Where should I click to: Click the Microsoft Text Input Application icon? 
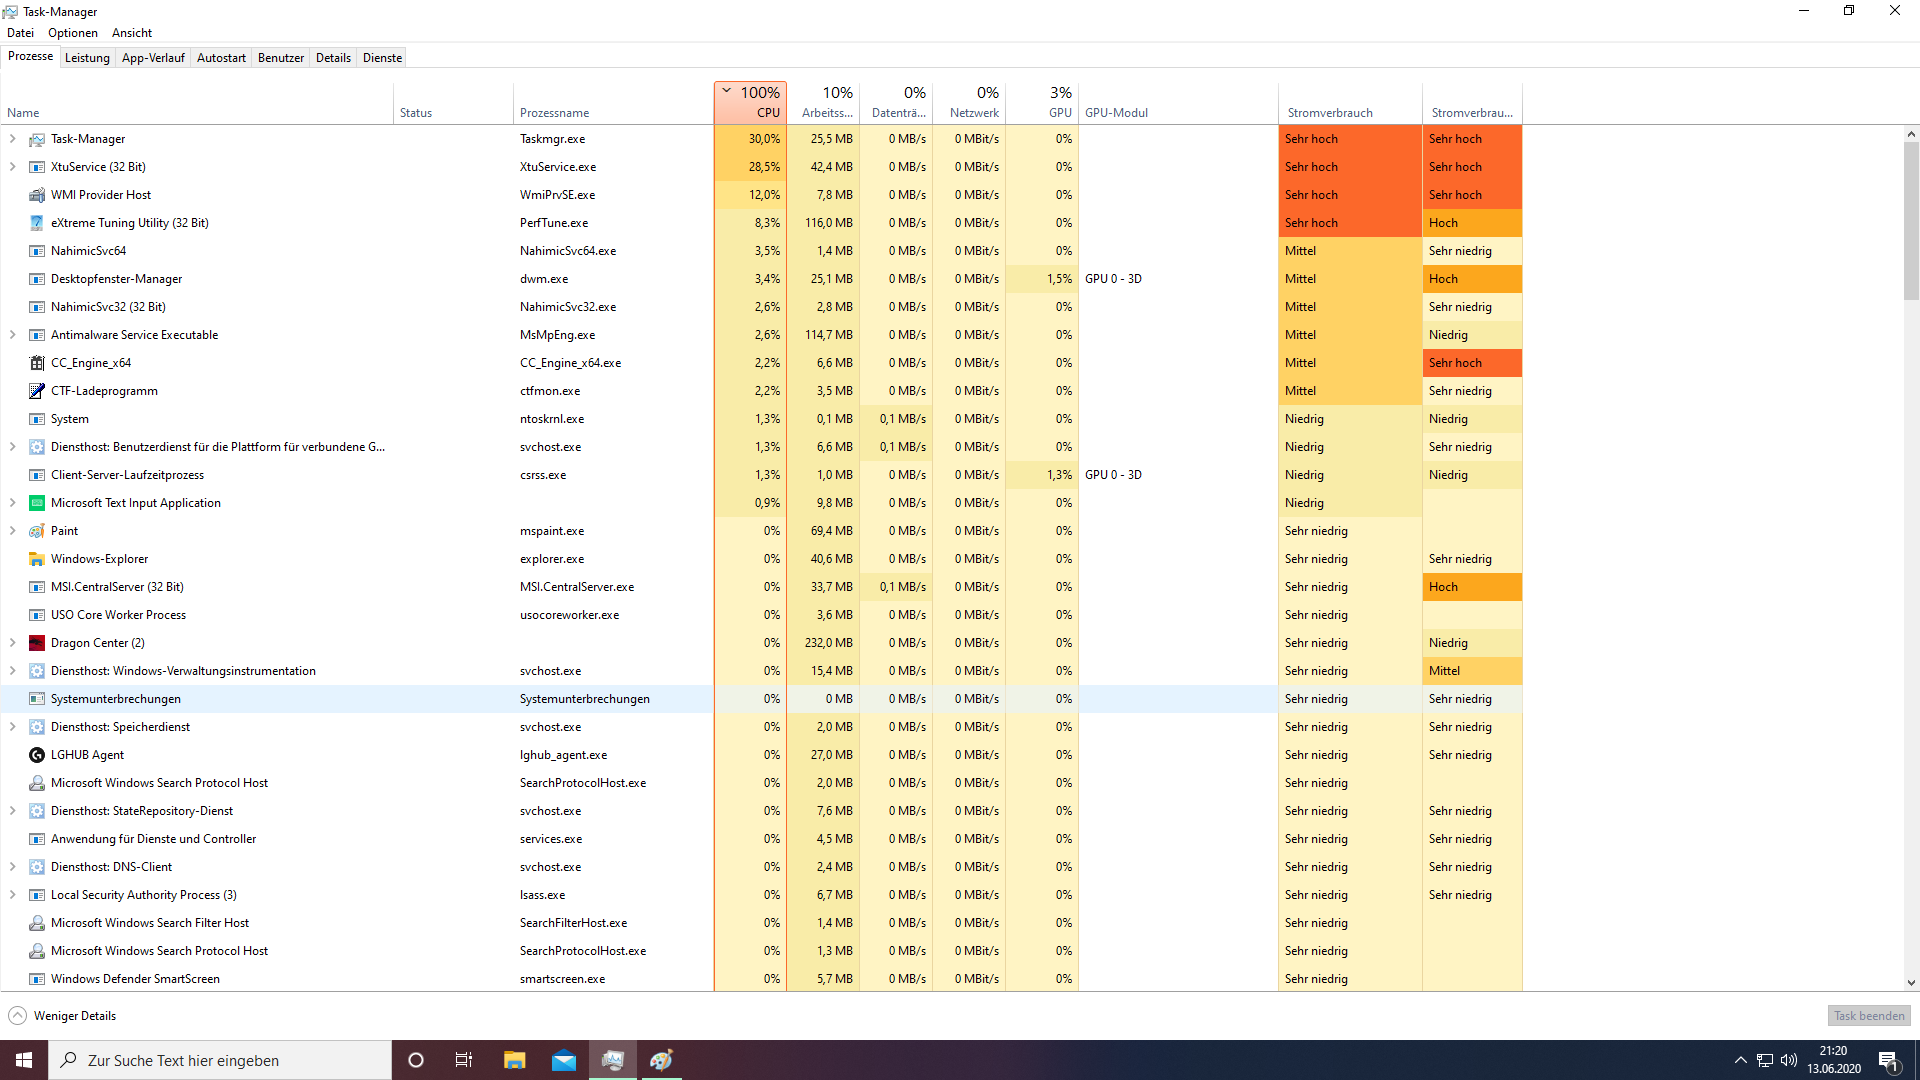pyautogui.click(x=37, y=503)
